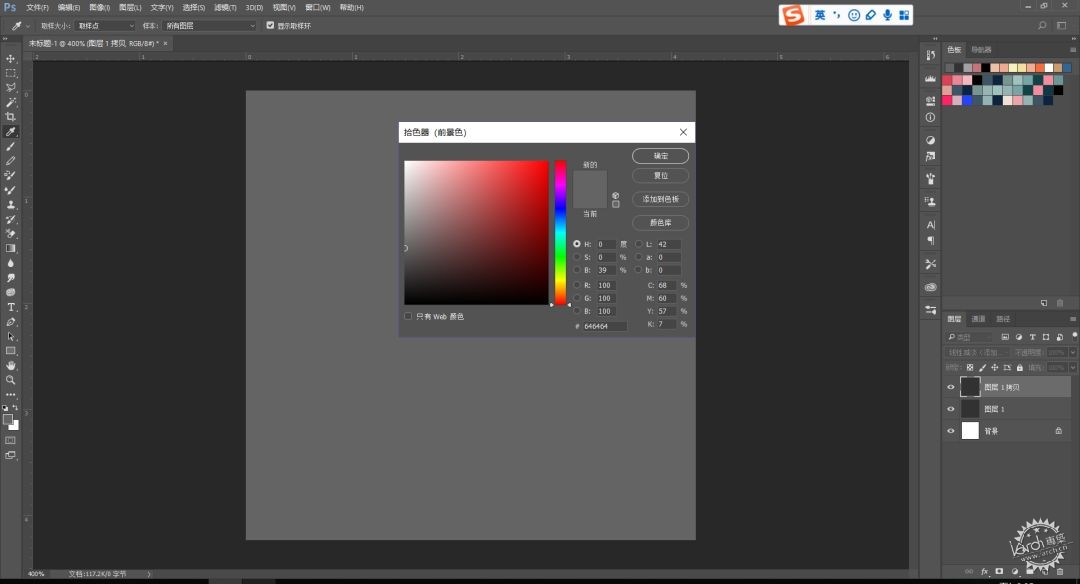The height and width of the screenshot is (584, 1080).
Task: Filter layers by type T icon
Action: [1032, 337]
